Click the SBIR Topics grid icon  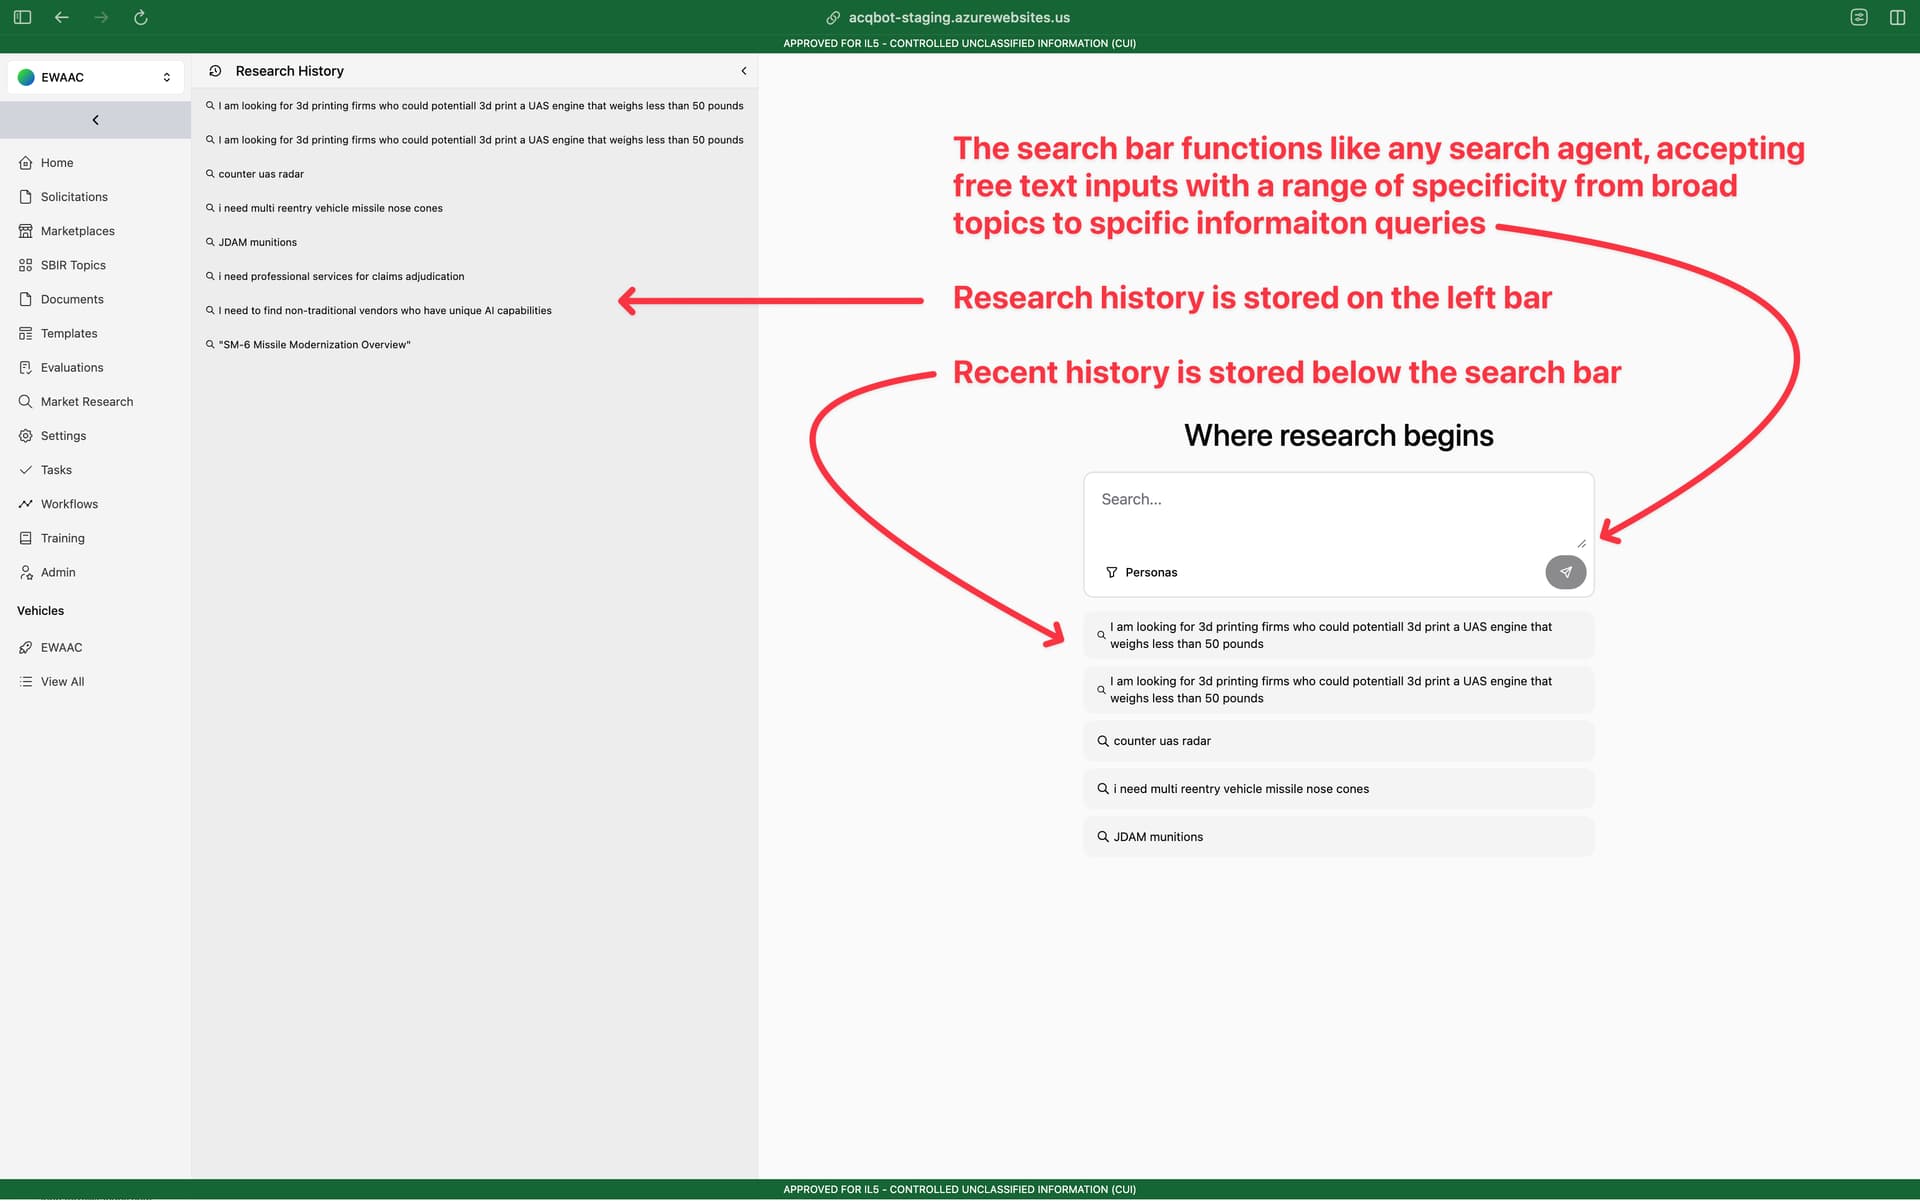click(26, 265)
